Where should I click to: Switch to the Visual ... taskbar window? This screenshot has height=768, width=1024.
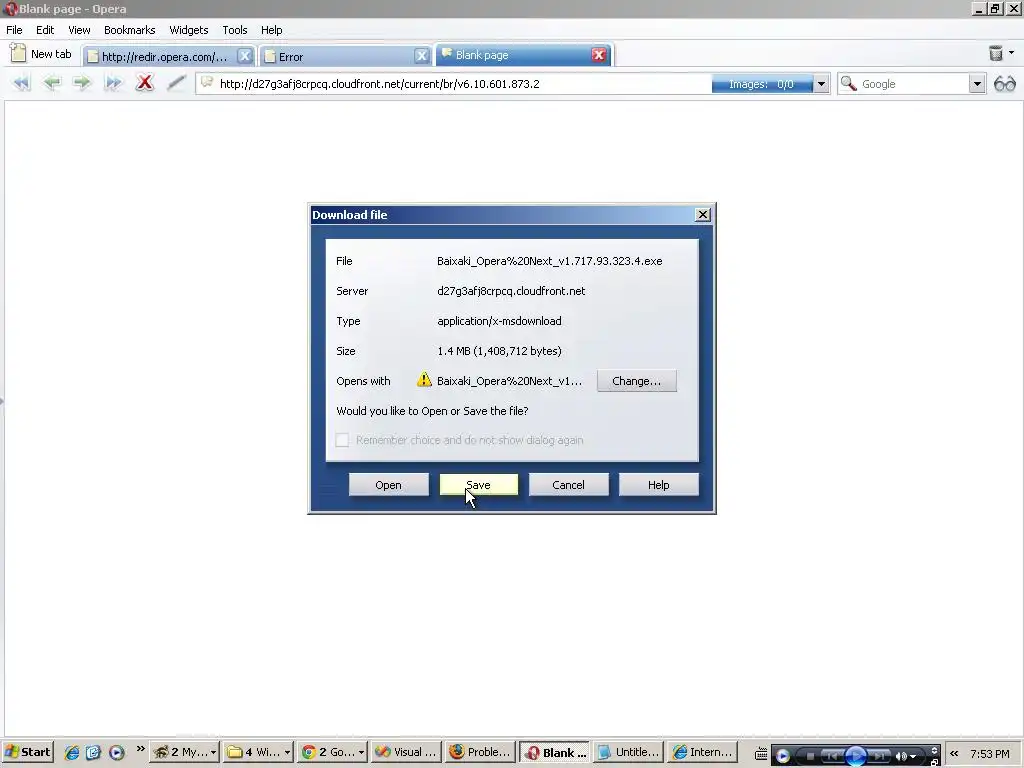point(406,752)
